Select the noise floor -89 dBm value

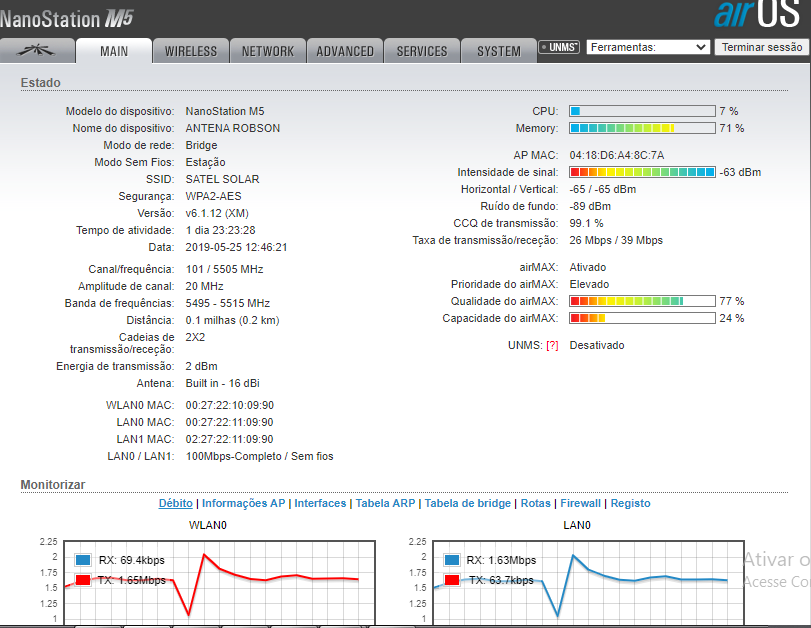(x=590, y=206)
